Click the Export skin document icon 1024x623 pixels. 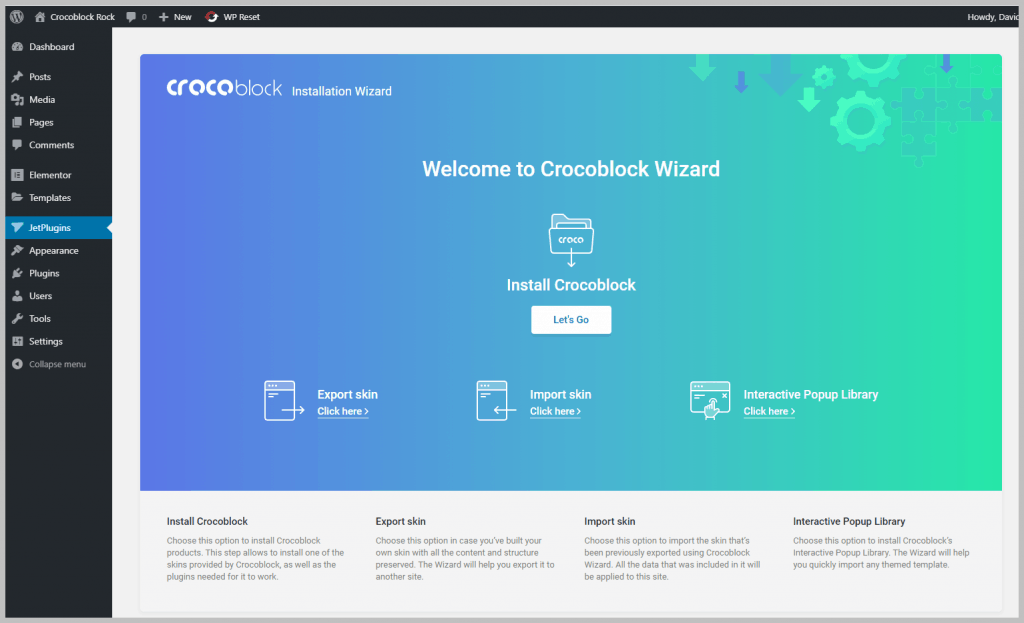(281, 400)
